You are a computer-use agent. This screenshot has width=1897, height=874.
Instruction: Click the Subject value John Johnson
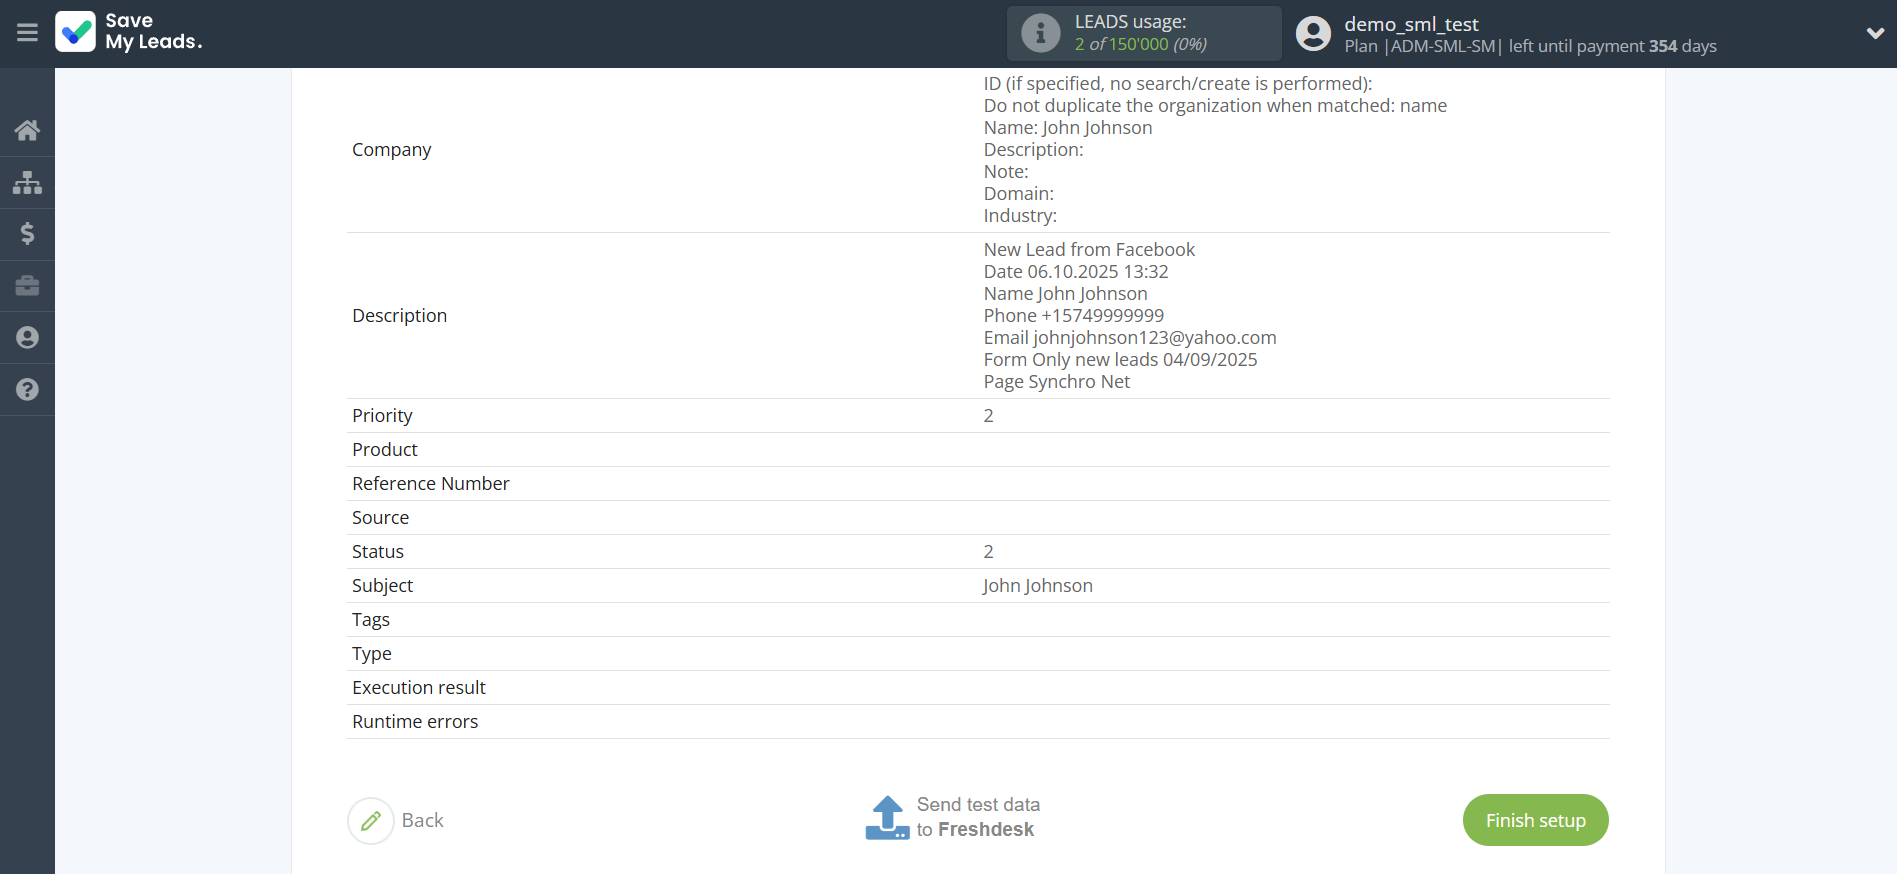point(1037,586)
